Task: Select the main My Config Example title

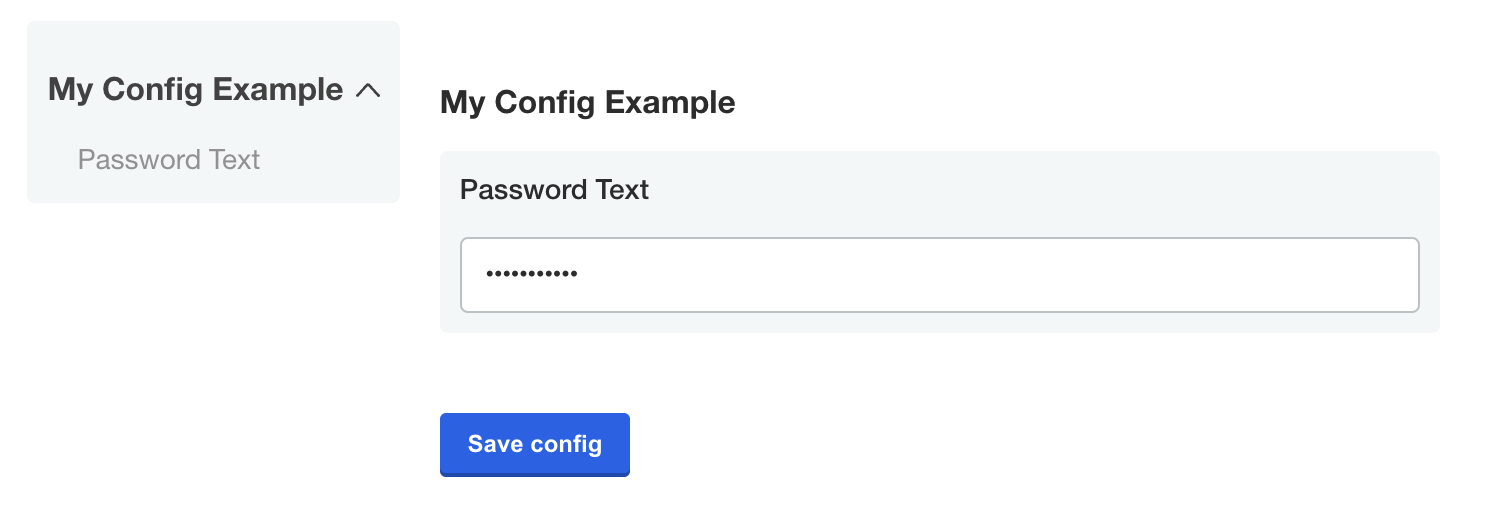Action: 587,102
